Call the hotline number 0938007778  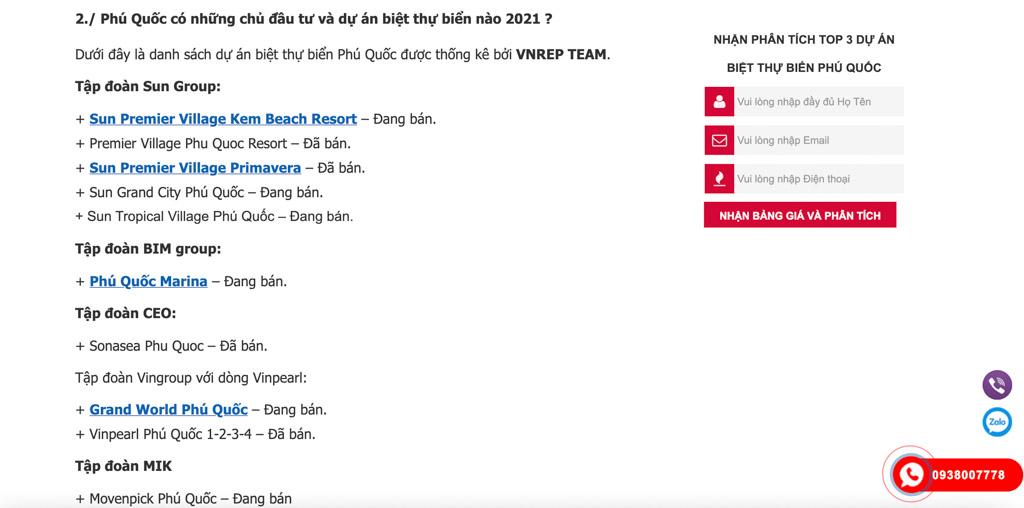pos(968,475)
